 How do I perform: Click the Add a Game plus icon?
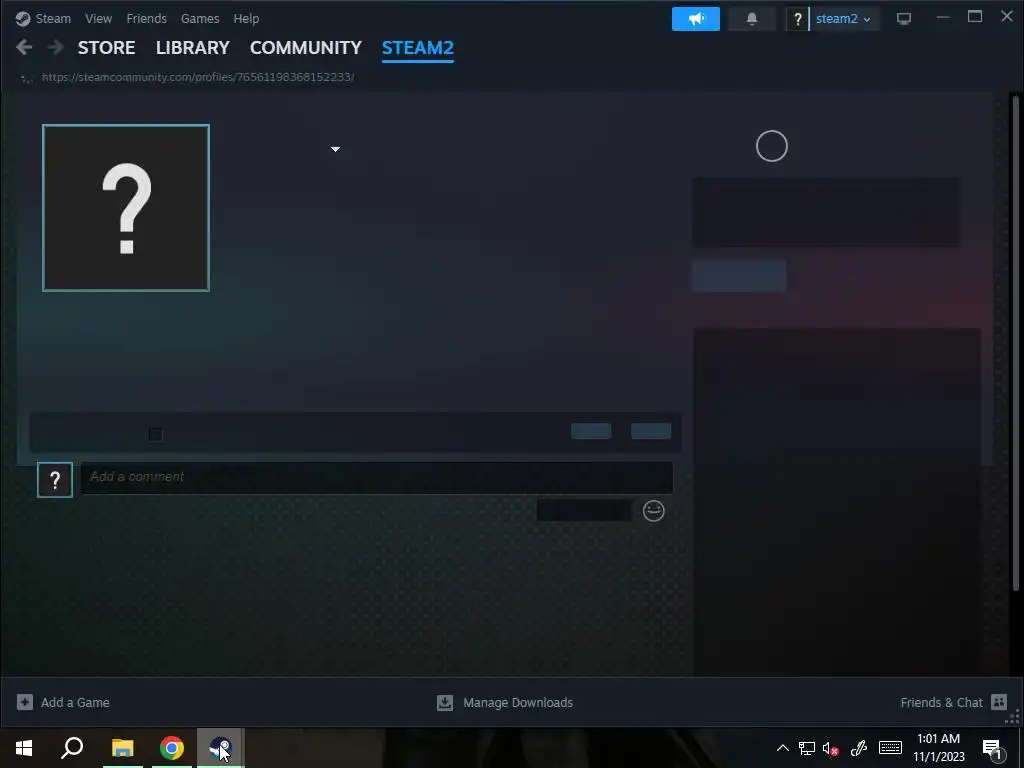25,702
